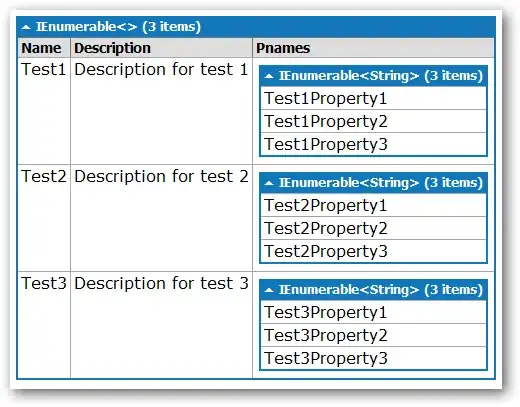Collapse Test1's IEnumerable<String> list
The height and width of the screenshot is (407, 520).
pyautogui.click(x=269, y=76)
